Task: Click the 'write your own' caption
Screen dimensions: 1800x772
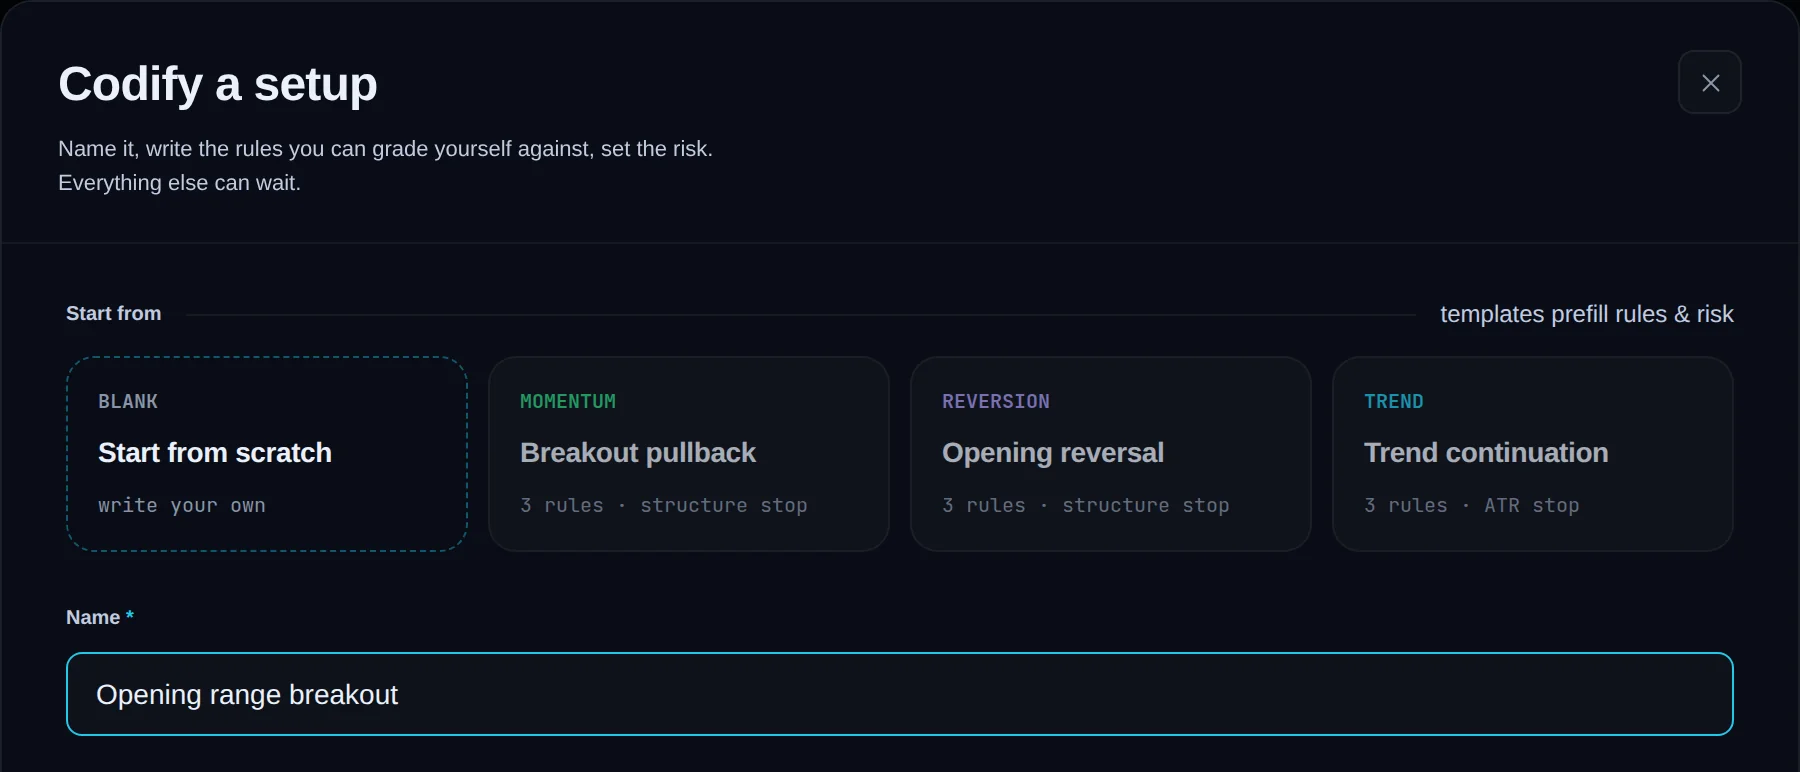Action: [x=182, y=505]
